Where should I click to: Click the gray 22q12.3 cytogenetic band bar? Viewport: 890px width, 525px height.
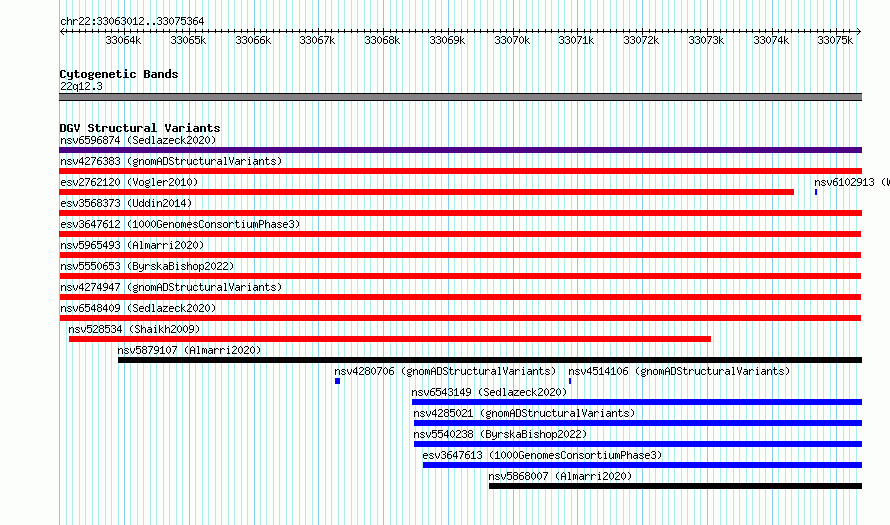pyautogui.click(x=460, y=97)
